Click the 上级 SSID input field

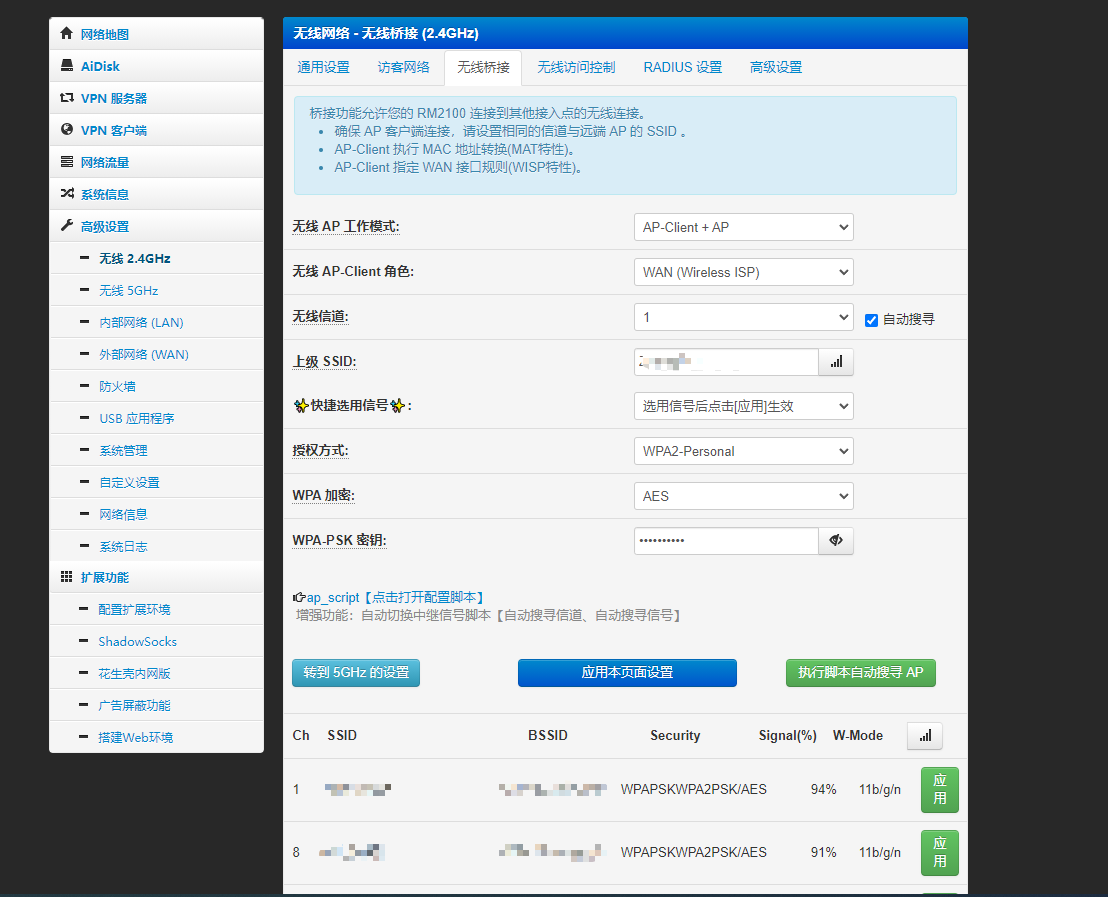coord(726,362)
